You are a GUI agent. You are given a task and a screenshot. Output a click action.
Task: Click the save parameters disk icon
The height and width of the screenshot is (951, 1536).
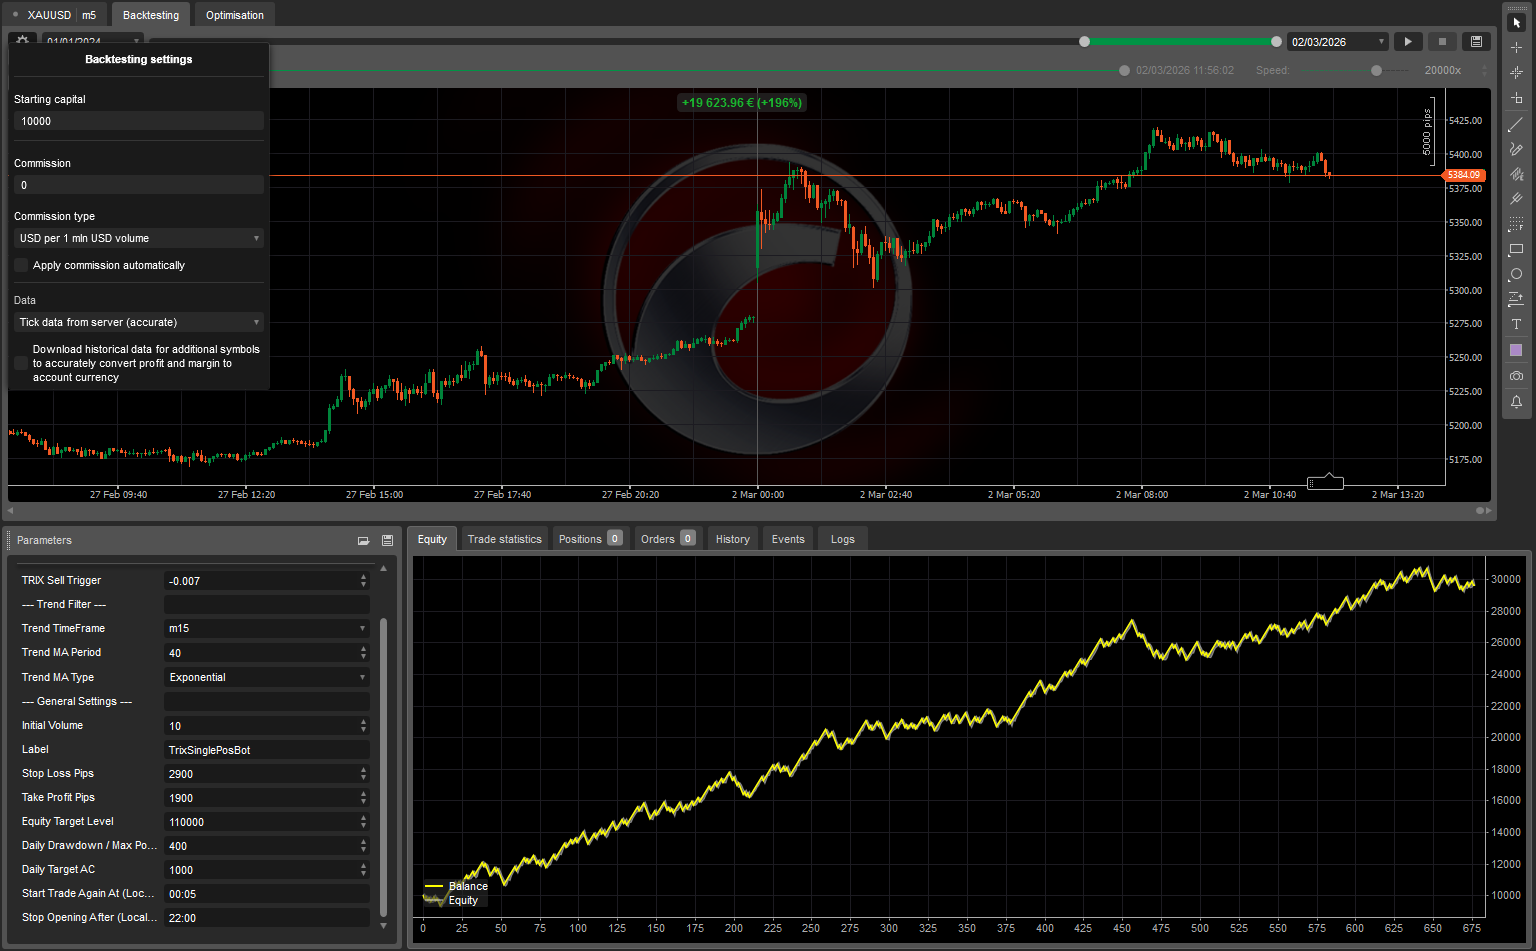[387, 540]
